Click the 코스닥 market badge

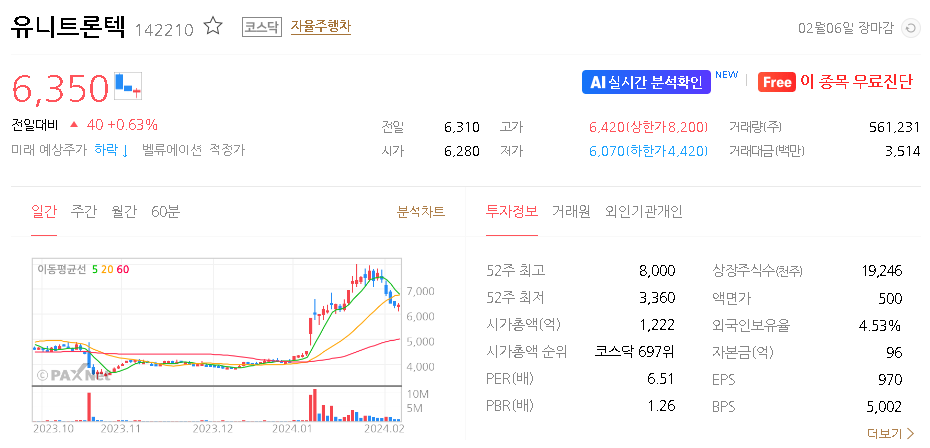click(262, 27)
